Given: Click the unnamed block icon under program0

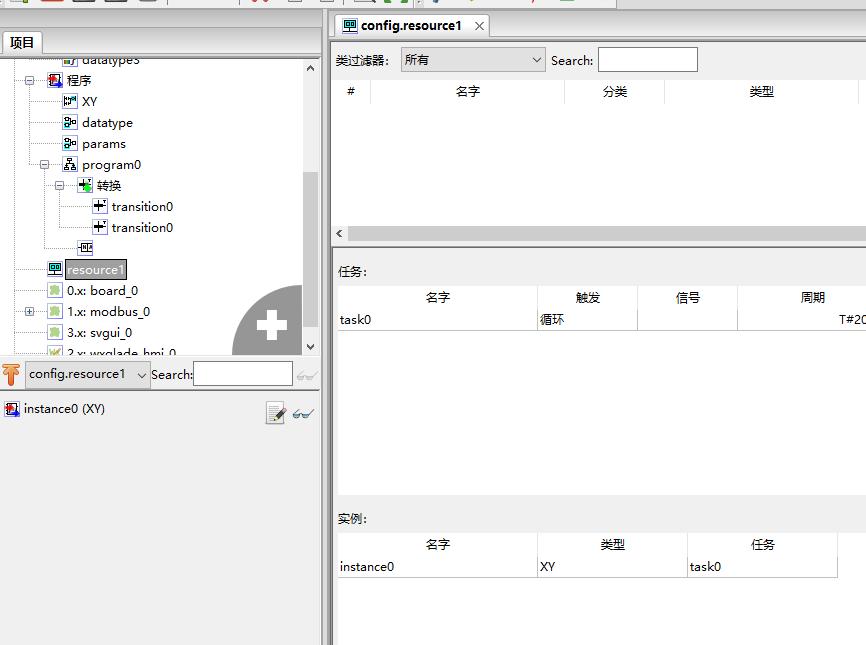Looking at the screenshot, I should (x=85, y=248).
